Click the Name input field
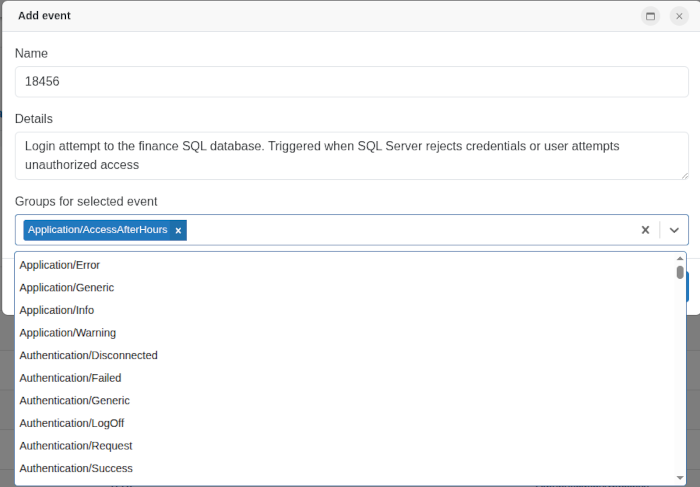 tap(351, 82)
